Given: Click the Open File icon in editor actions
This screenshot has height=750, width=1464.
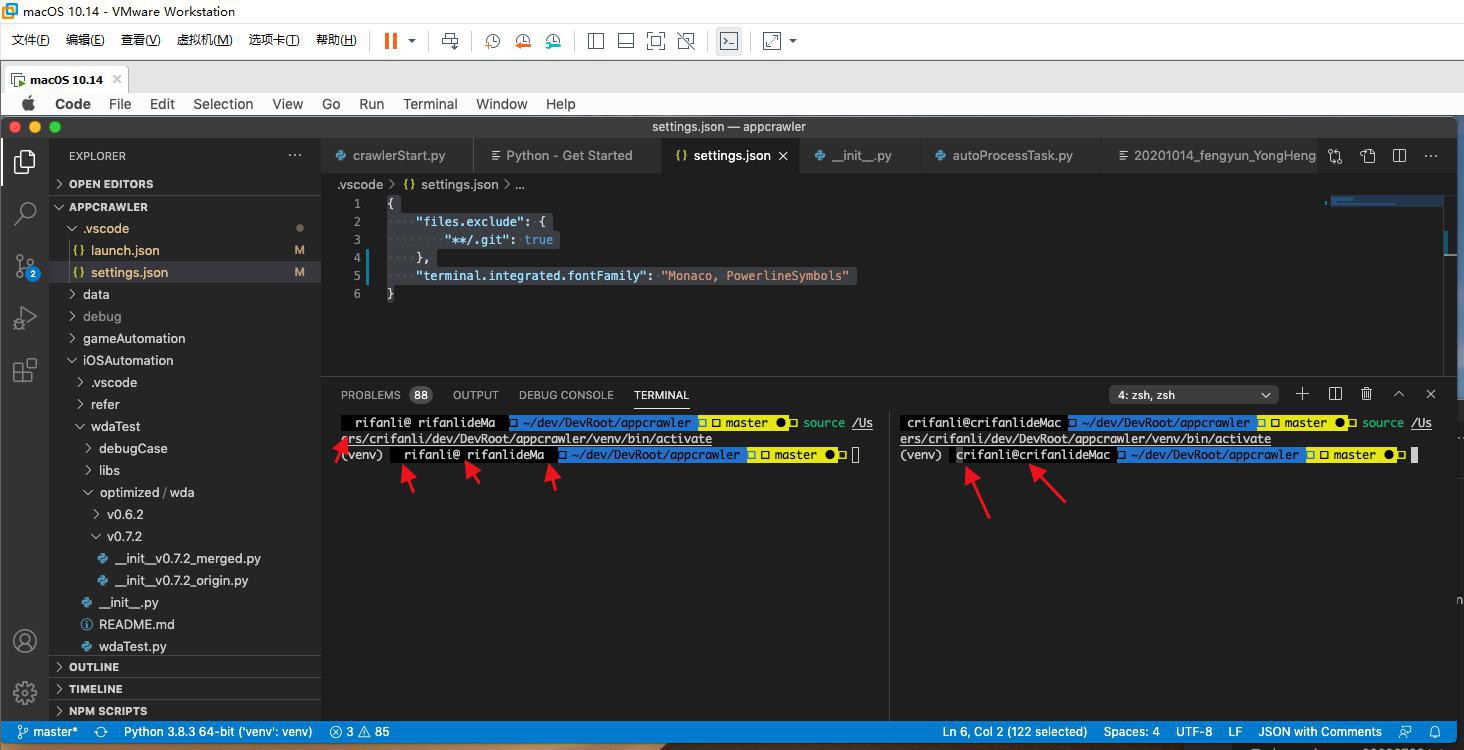Looking at the screenshot, I should [1367, 156].
